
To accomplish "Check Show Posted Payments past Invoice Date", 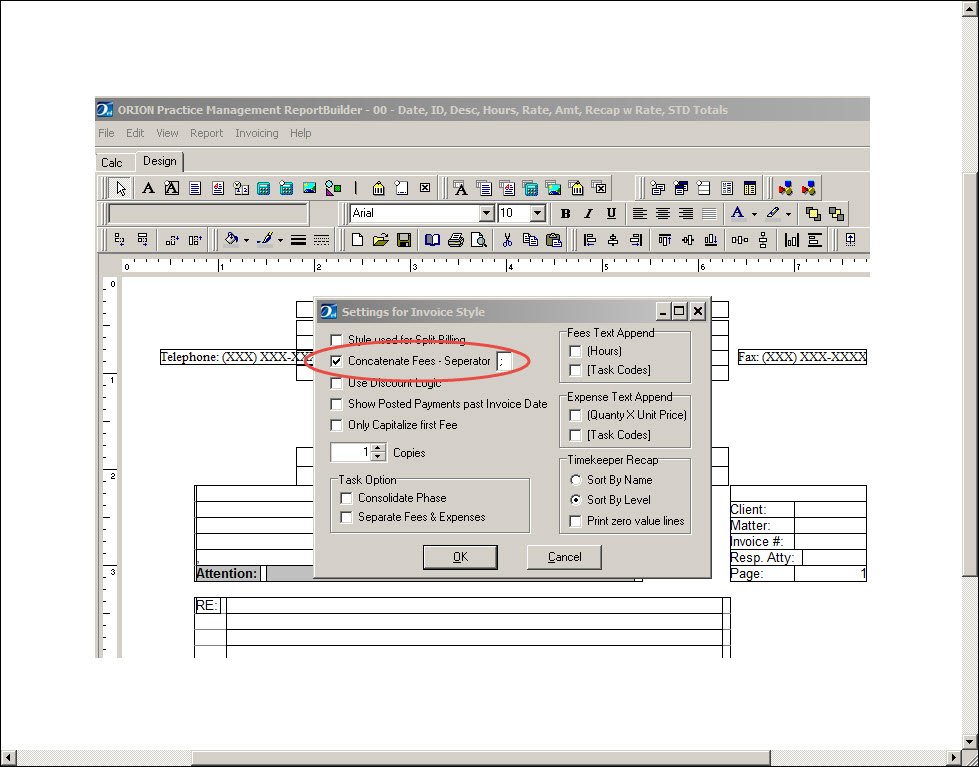I will (337, 404).
